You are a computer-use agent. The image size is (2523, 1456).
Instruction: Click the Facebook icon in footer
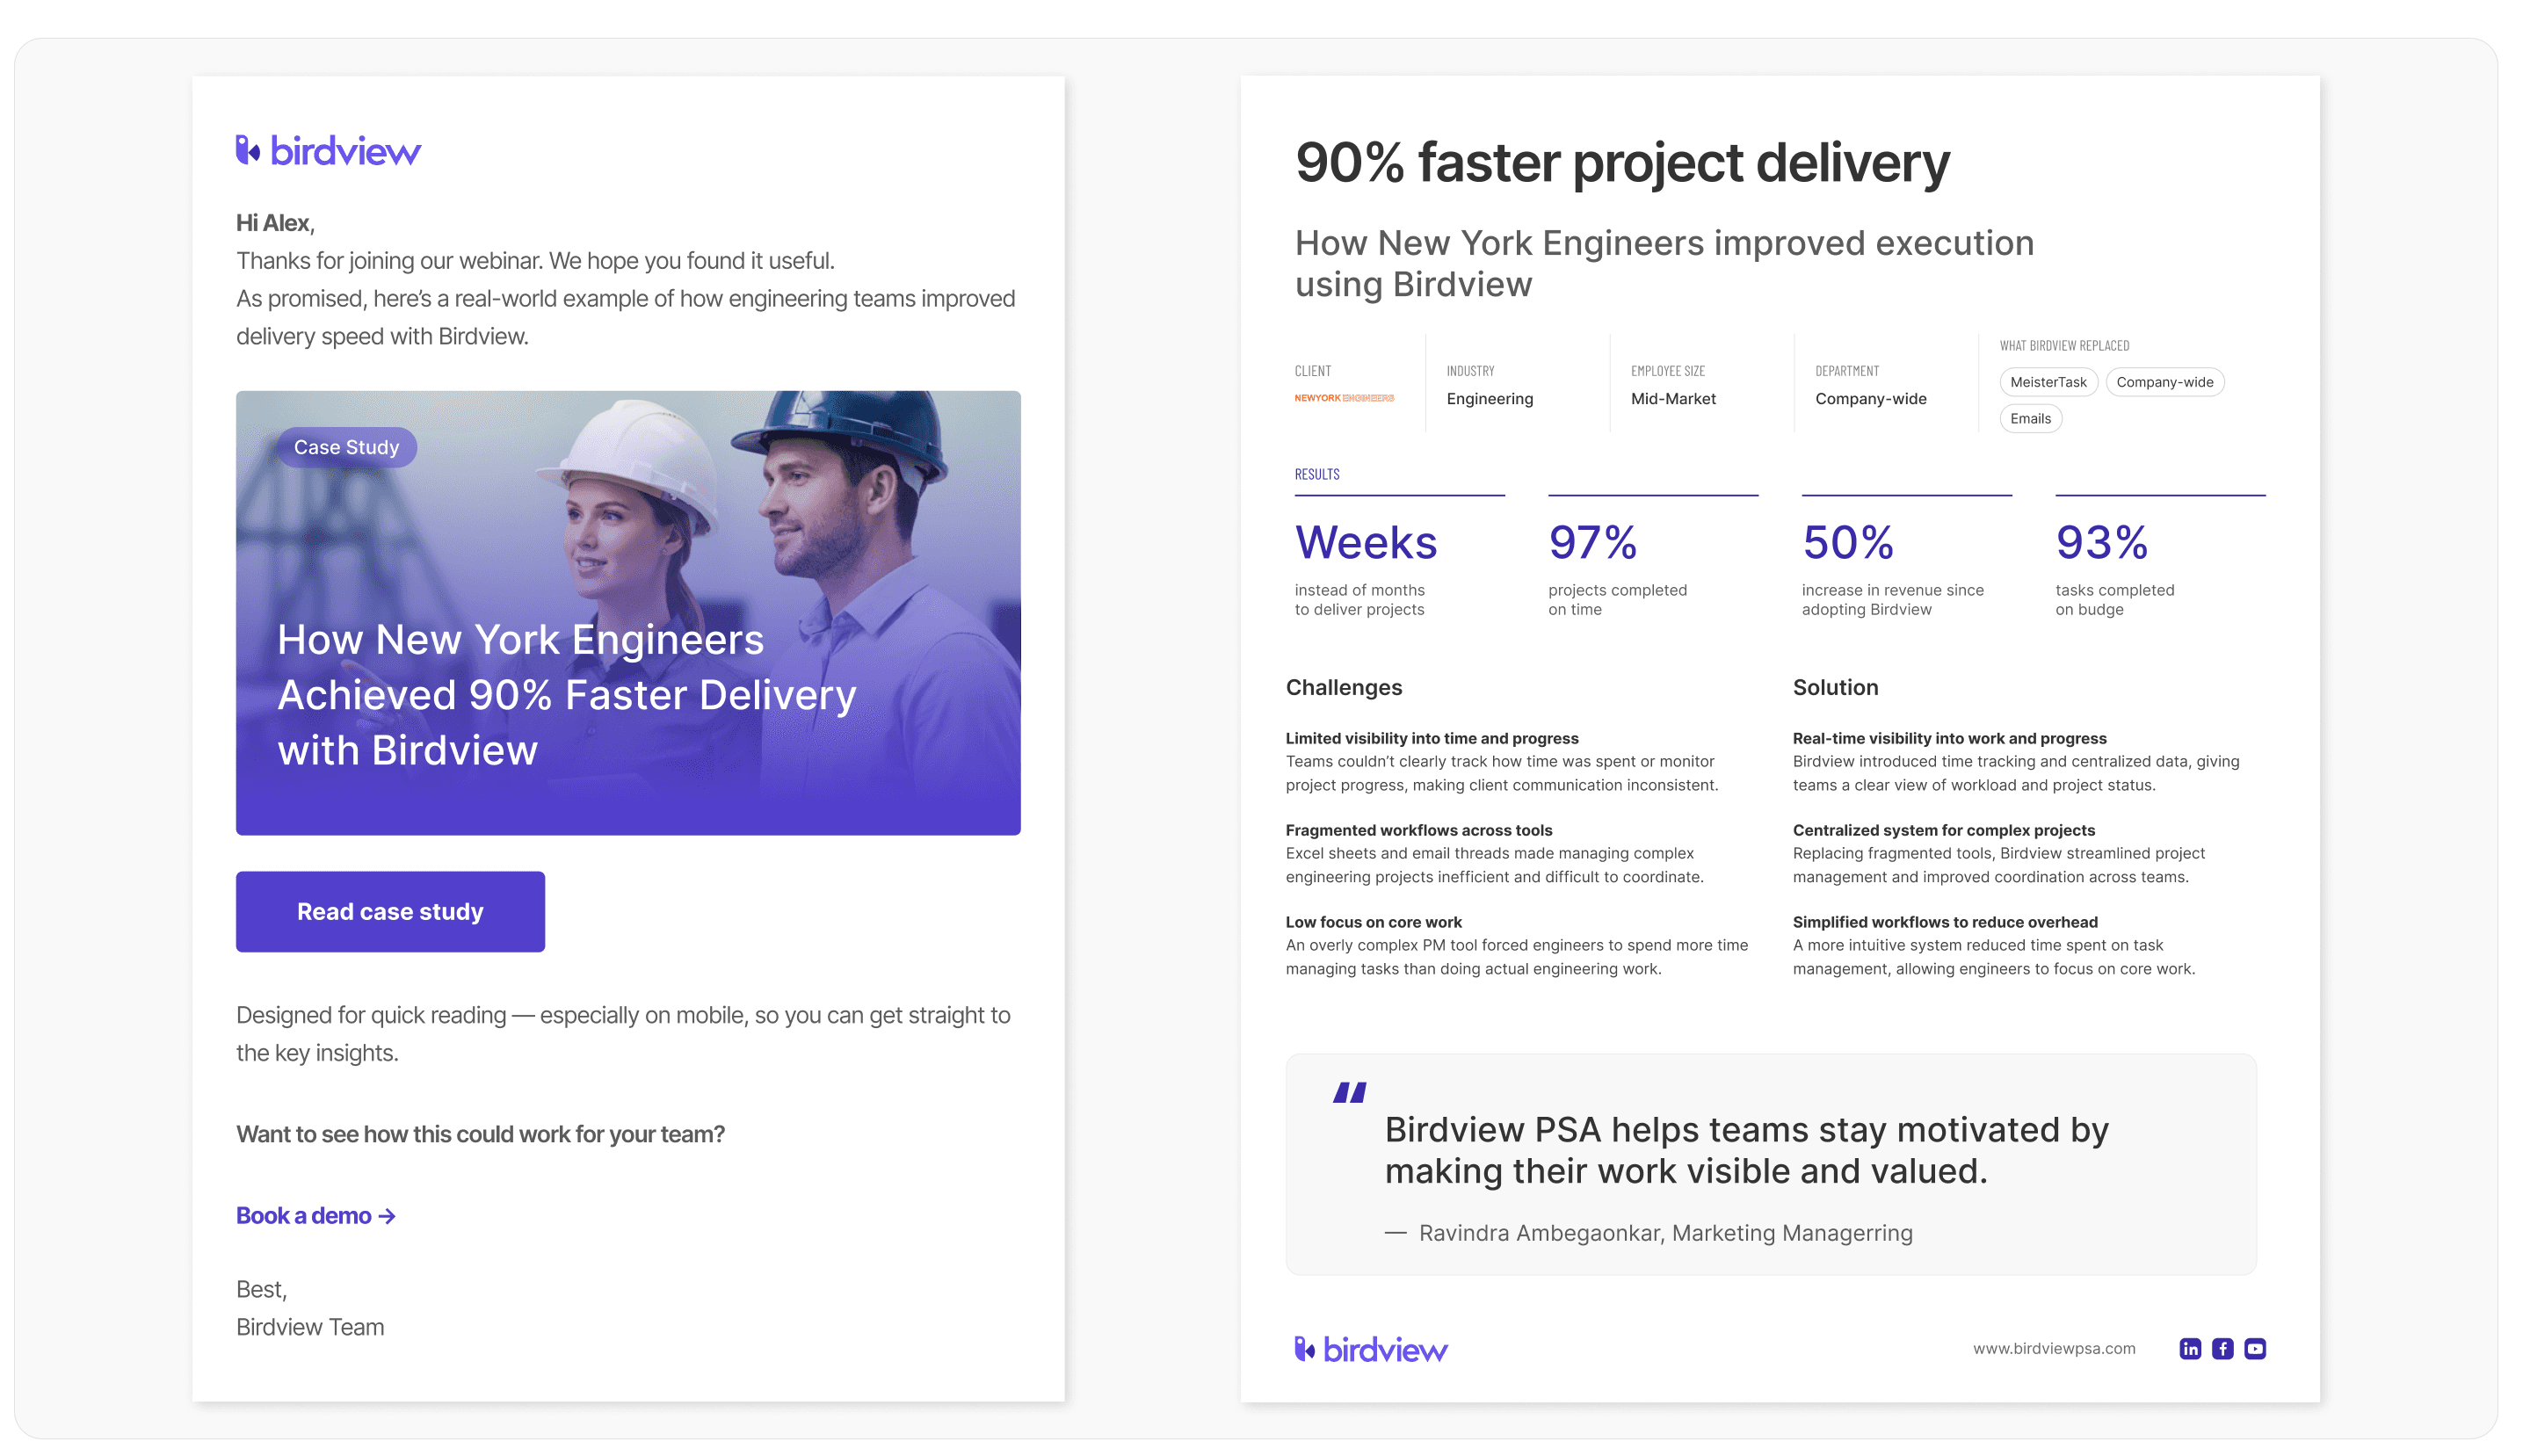[x=2222, y=1349]
